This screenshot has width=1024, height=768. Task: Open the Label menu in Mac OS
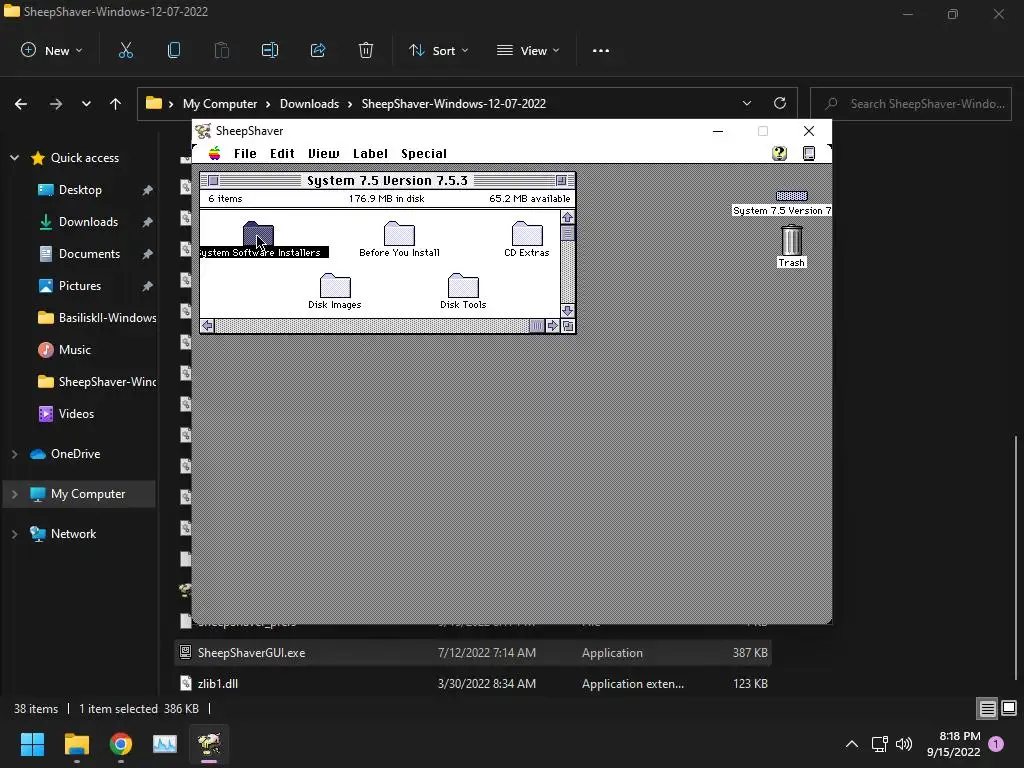pos(370,153)
